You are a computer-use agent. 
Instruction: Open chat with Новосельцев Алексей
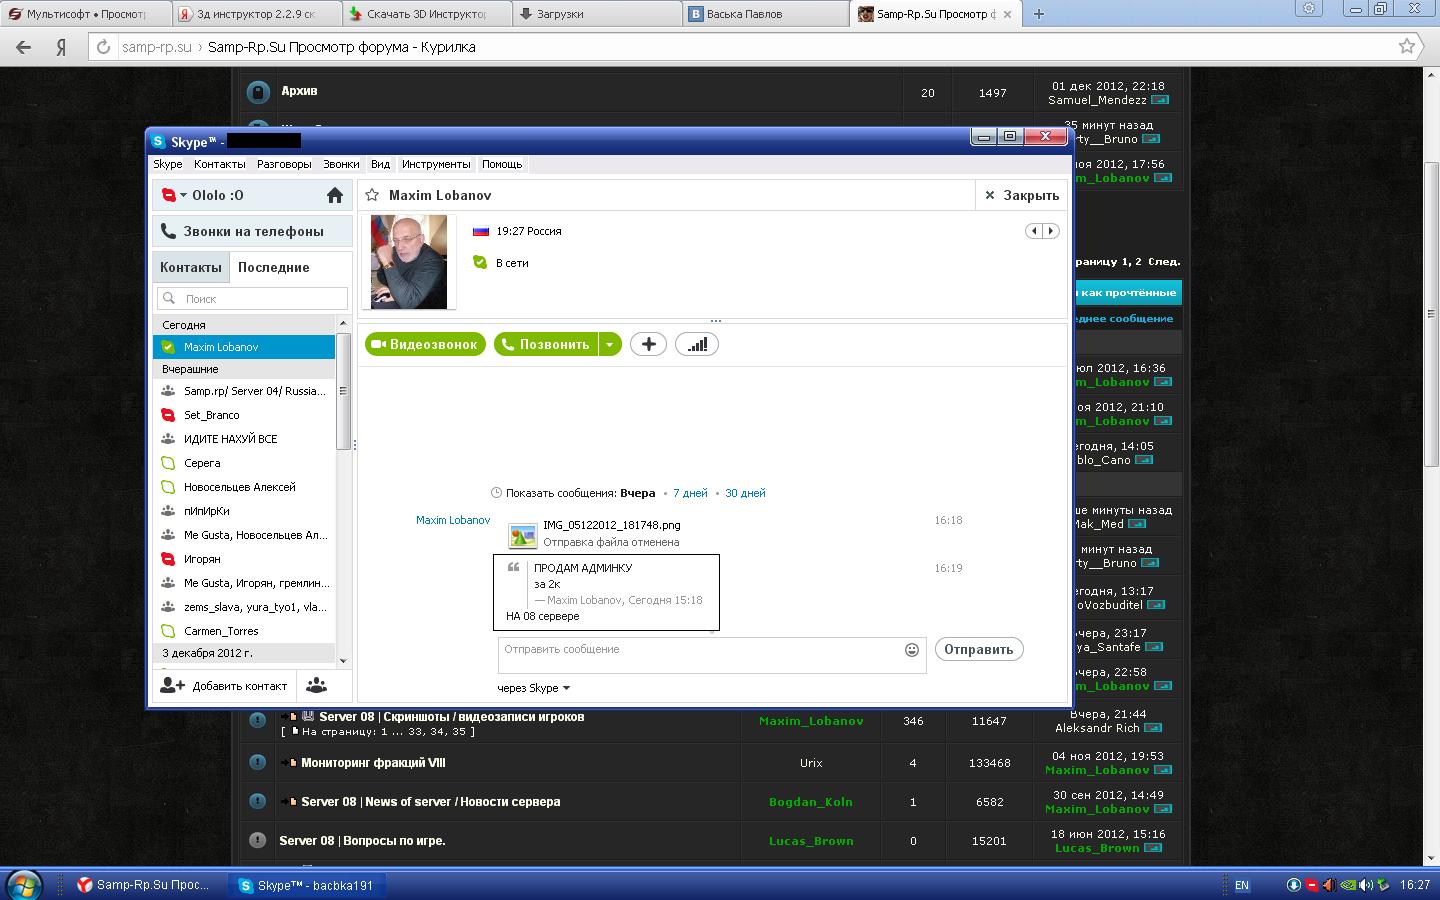244,487
